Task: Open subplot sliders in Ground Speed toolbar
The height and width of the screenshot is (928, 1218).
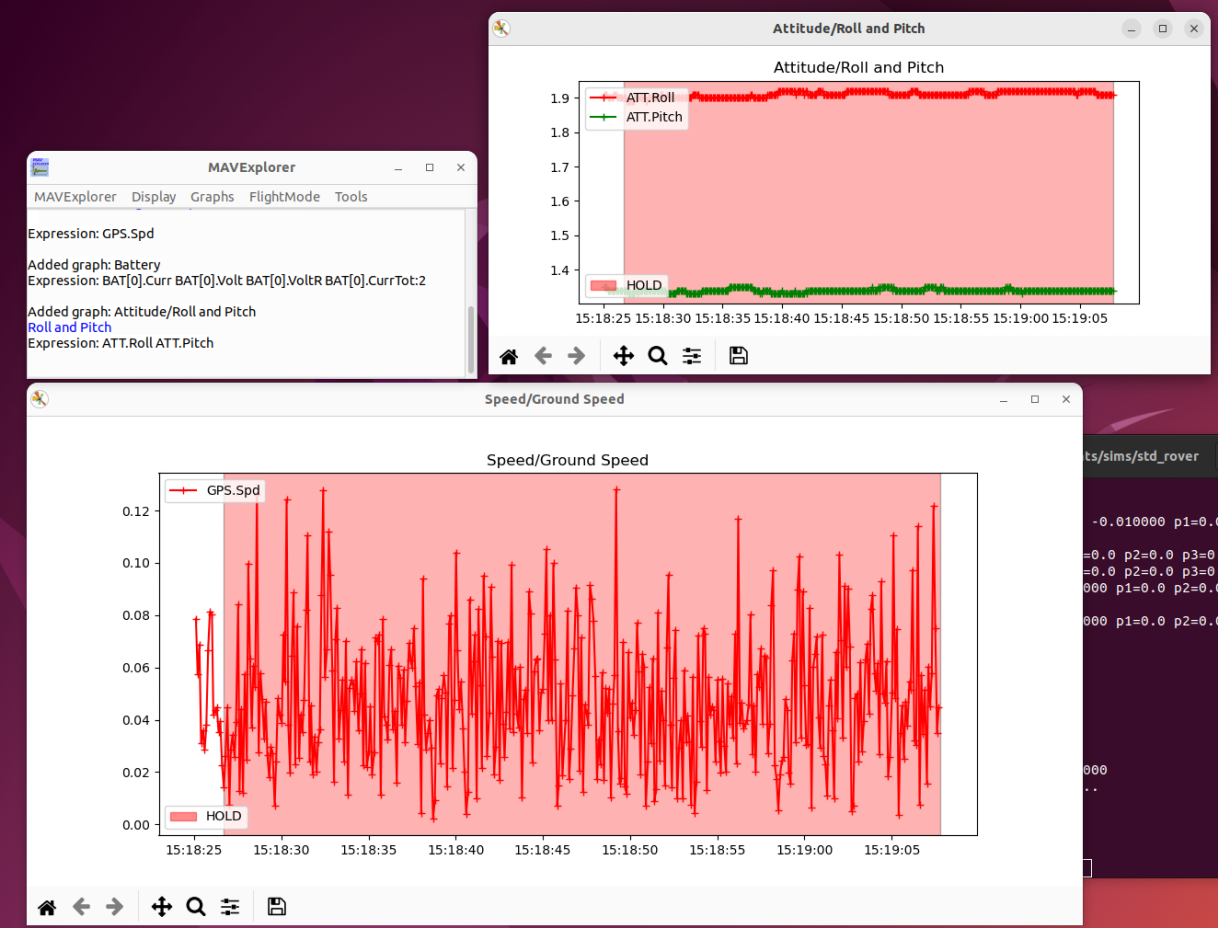Action: 230,907
